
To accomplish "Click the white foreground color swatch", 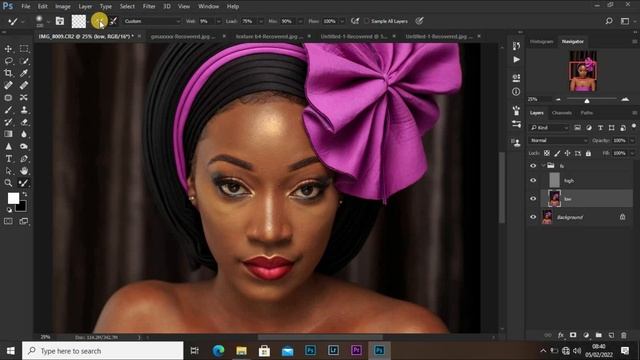I will click(13, 198).
